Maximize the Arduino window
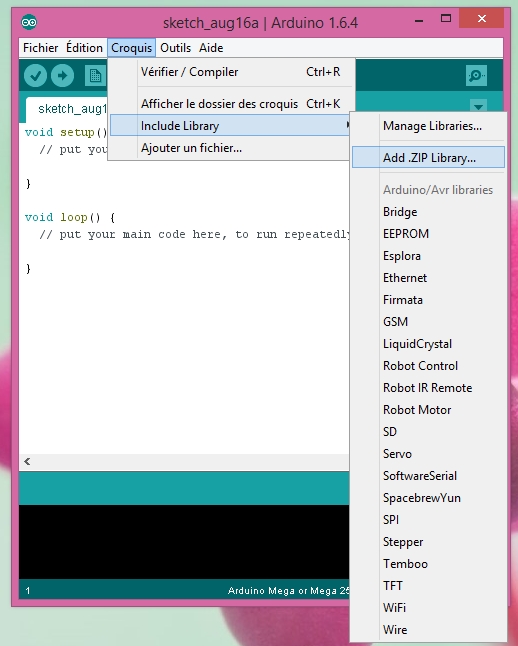Screen dimensions: 518x646 coord(446,19)
